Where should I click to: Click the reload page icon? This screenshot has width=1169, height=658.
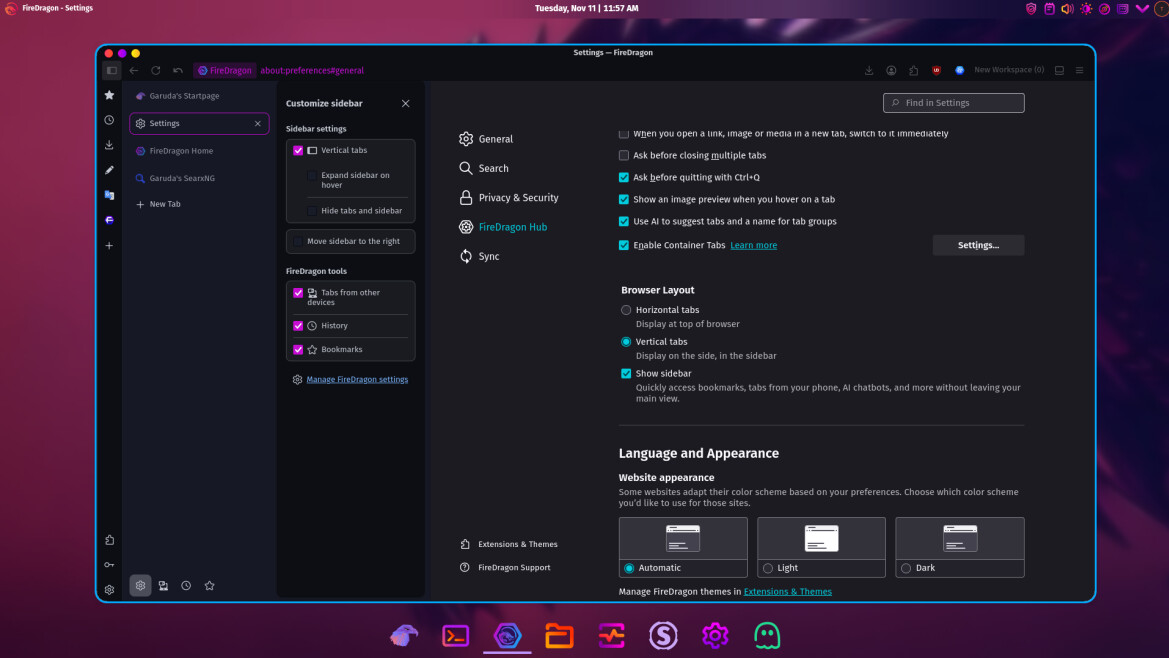click(x=156, y=71)
